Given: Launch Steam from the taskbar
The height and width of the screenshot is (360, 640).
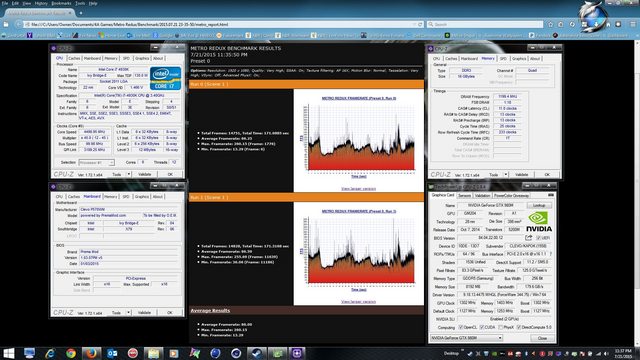Looking at the screenshot, I should tap(256, 353).
